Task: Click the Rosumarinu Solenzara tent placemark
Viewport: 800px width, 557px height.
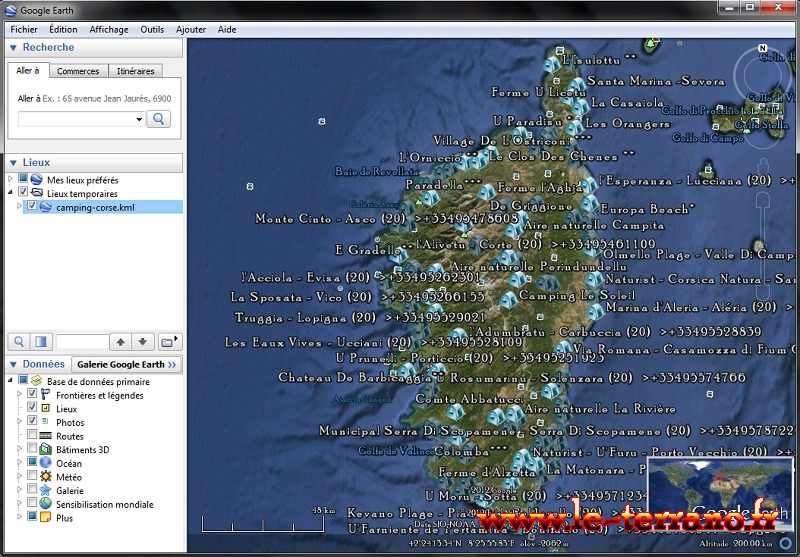Action: [x=550, y=391]
